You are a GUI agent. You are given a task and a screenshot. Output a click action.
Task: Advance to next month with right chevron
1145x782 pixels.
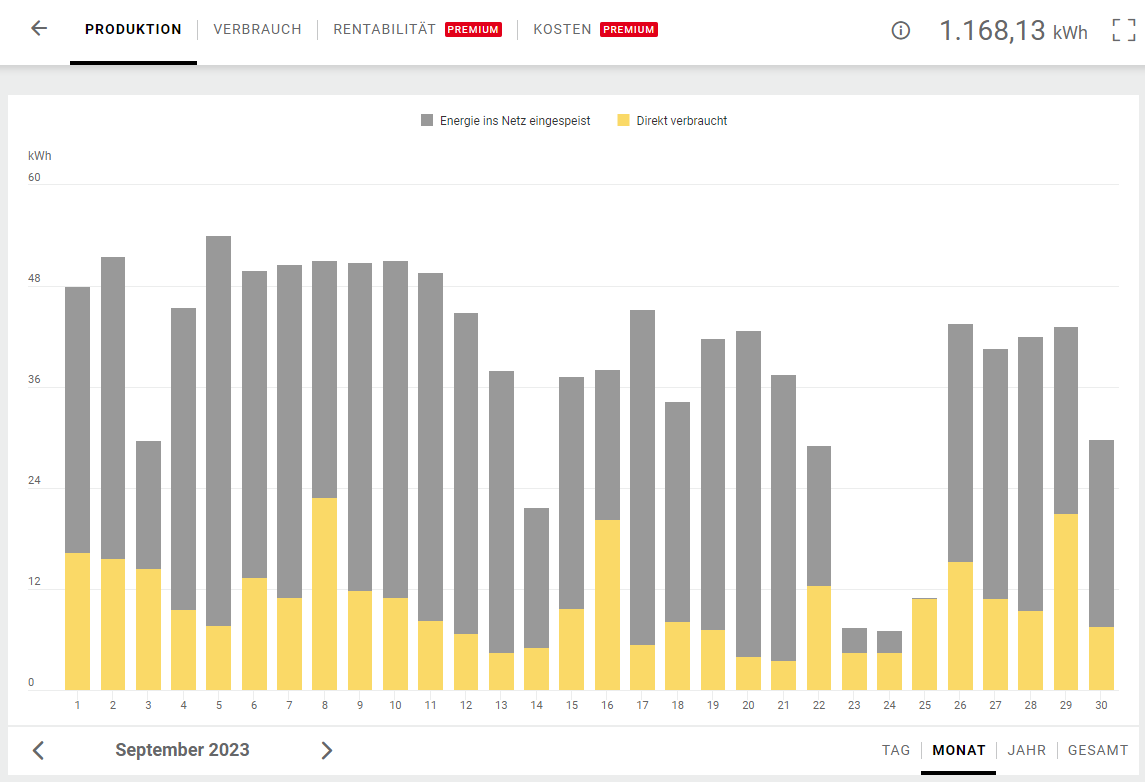326,750
